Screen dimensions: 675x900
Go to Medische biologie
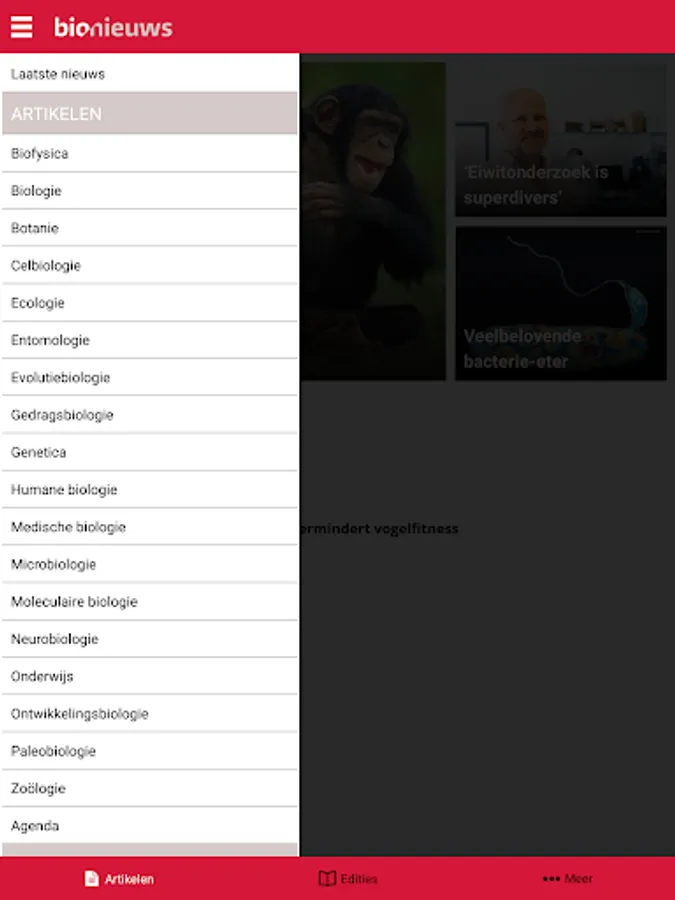pyautogui.click(x=150, y=526)
